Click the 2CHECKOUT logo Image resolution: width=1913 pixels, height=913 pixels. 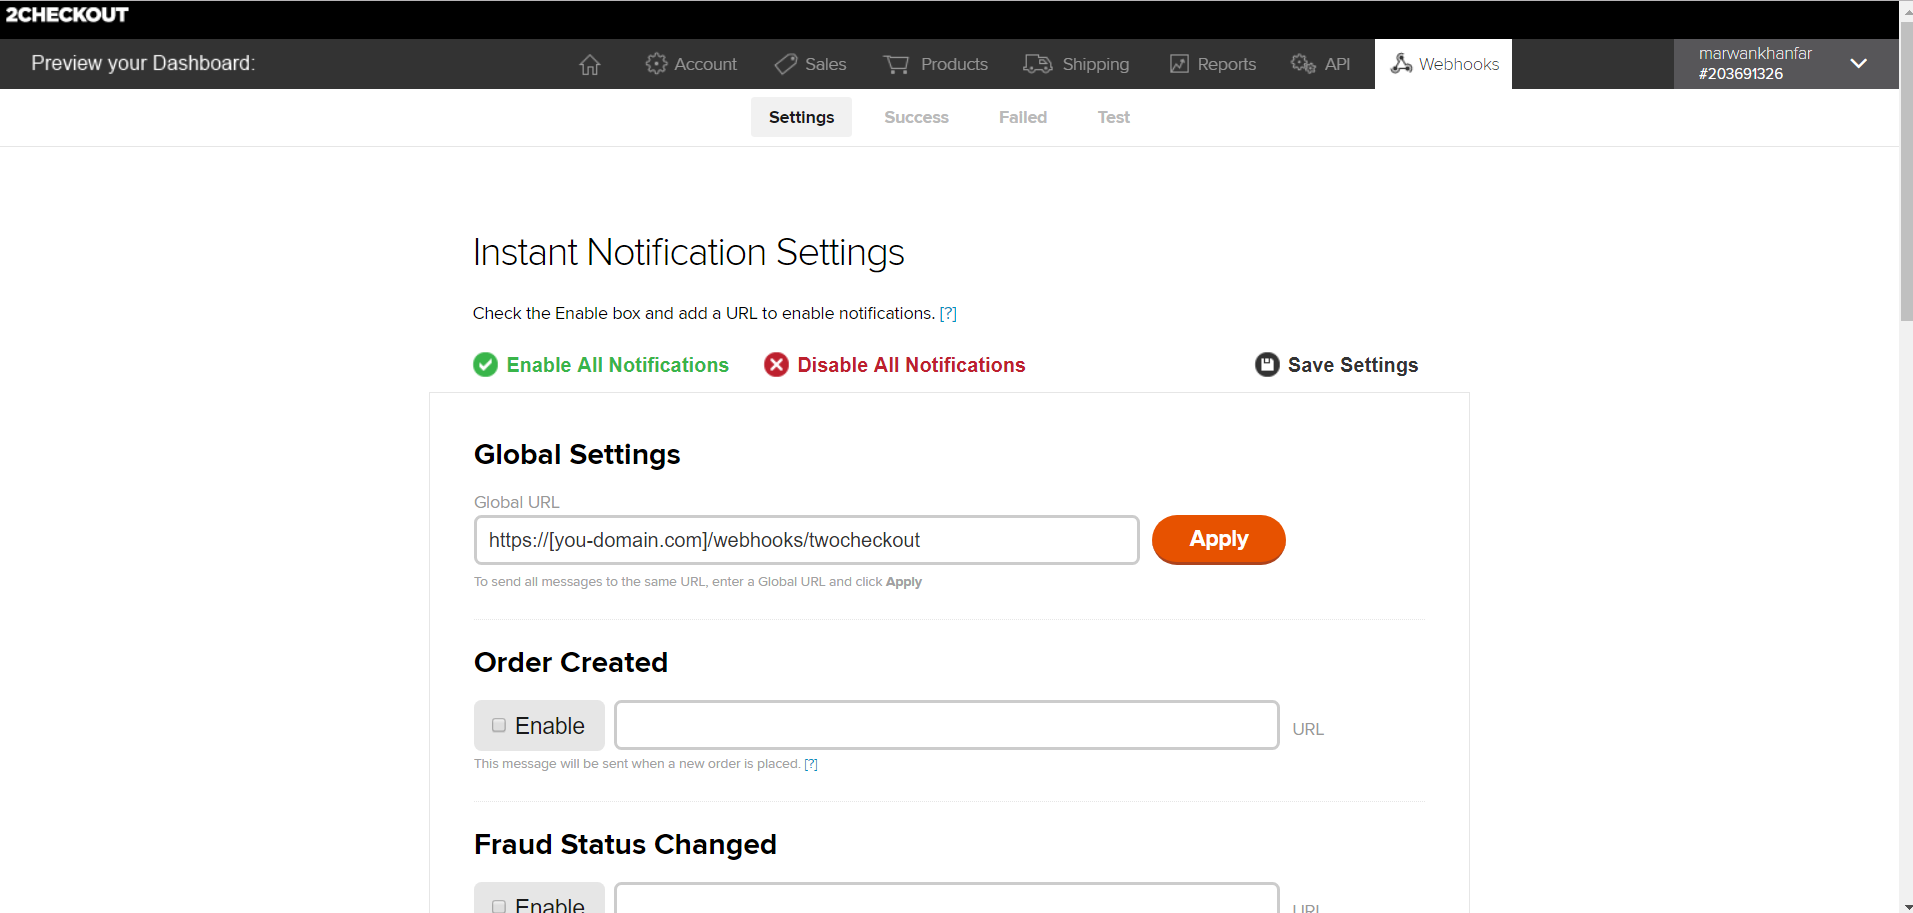coord(67,15)
